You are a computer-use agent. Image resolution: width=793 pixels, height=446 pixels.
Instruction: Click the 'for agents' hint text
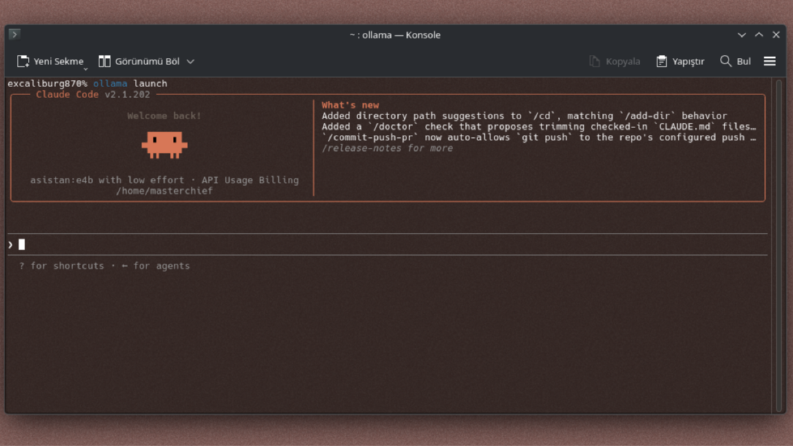pos(161,266)
